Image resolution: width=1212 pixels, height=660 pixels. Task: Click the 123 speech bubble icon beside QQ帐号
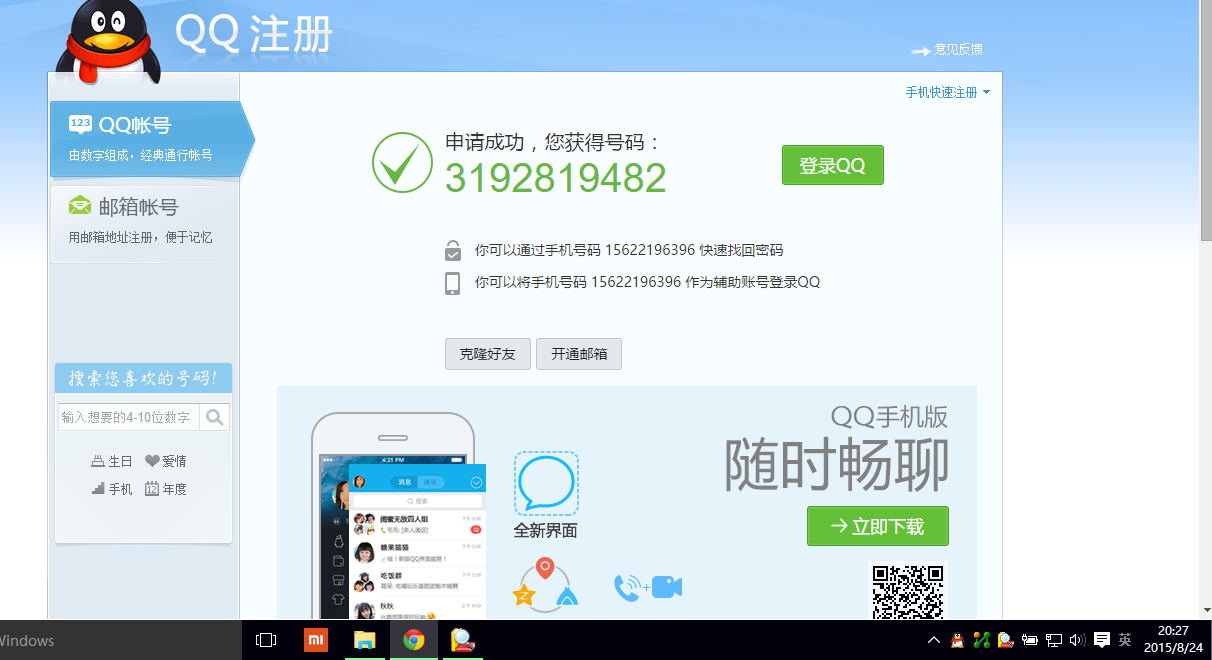(x=80, y=125)
